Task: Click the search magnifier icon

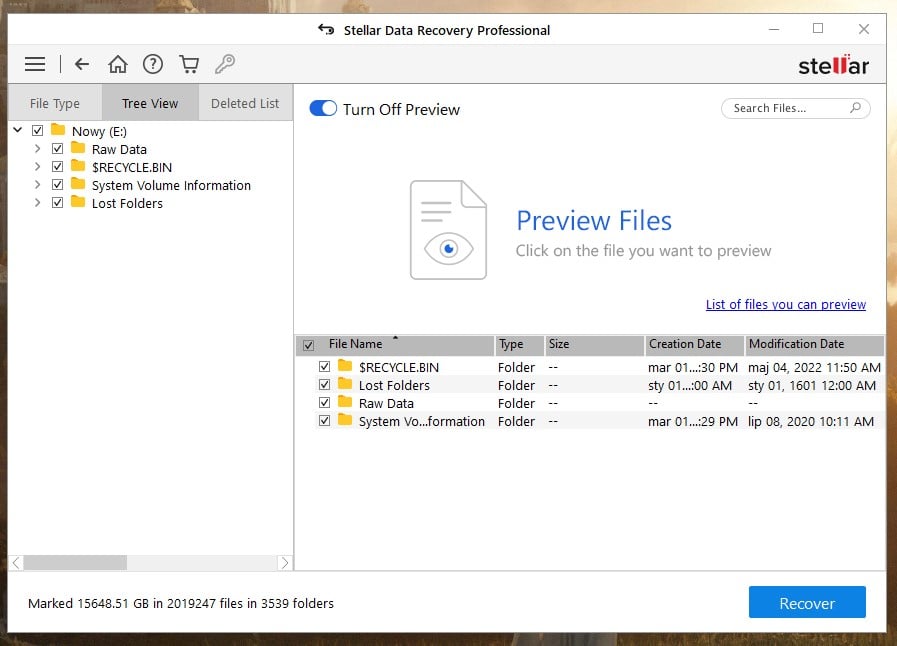Action: pos(855,108)
